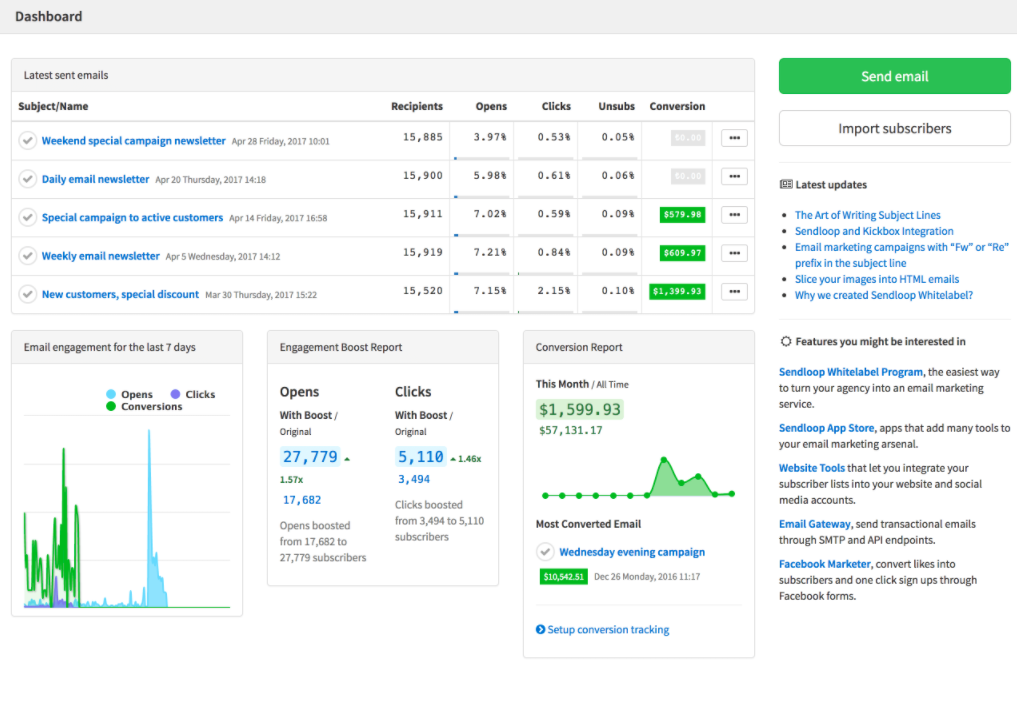Open the Sendloop Whitelabel Program link
1017x714 pixels.
(x=850, y=372)
